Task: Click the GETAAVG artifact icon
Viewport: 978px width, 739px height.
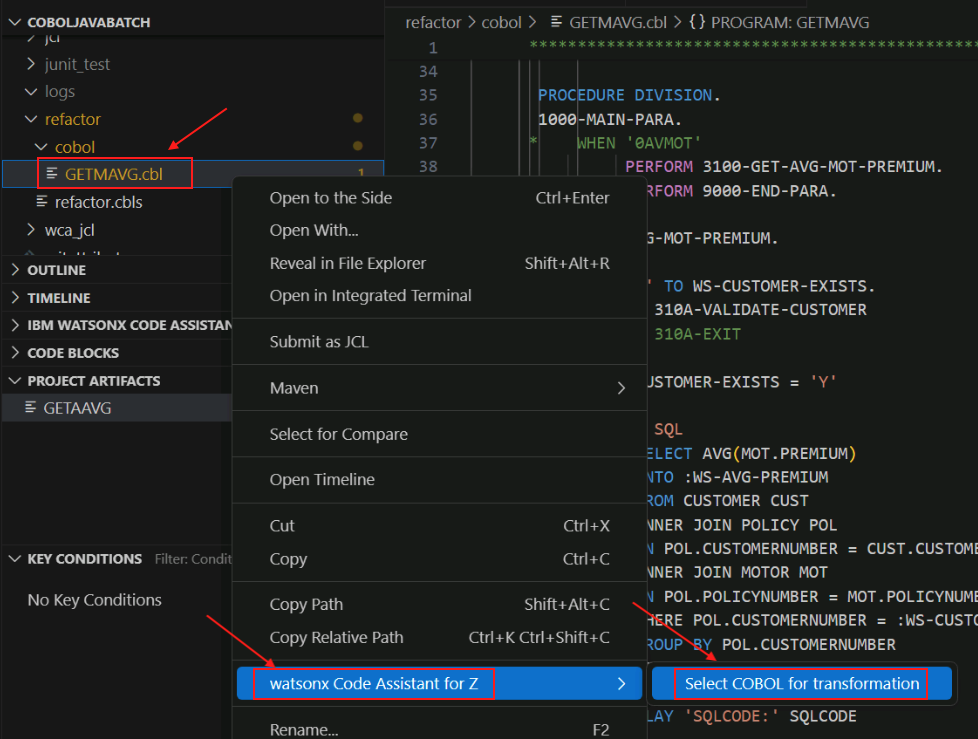Action: 30,407
